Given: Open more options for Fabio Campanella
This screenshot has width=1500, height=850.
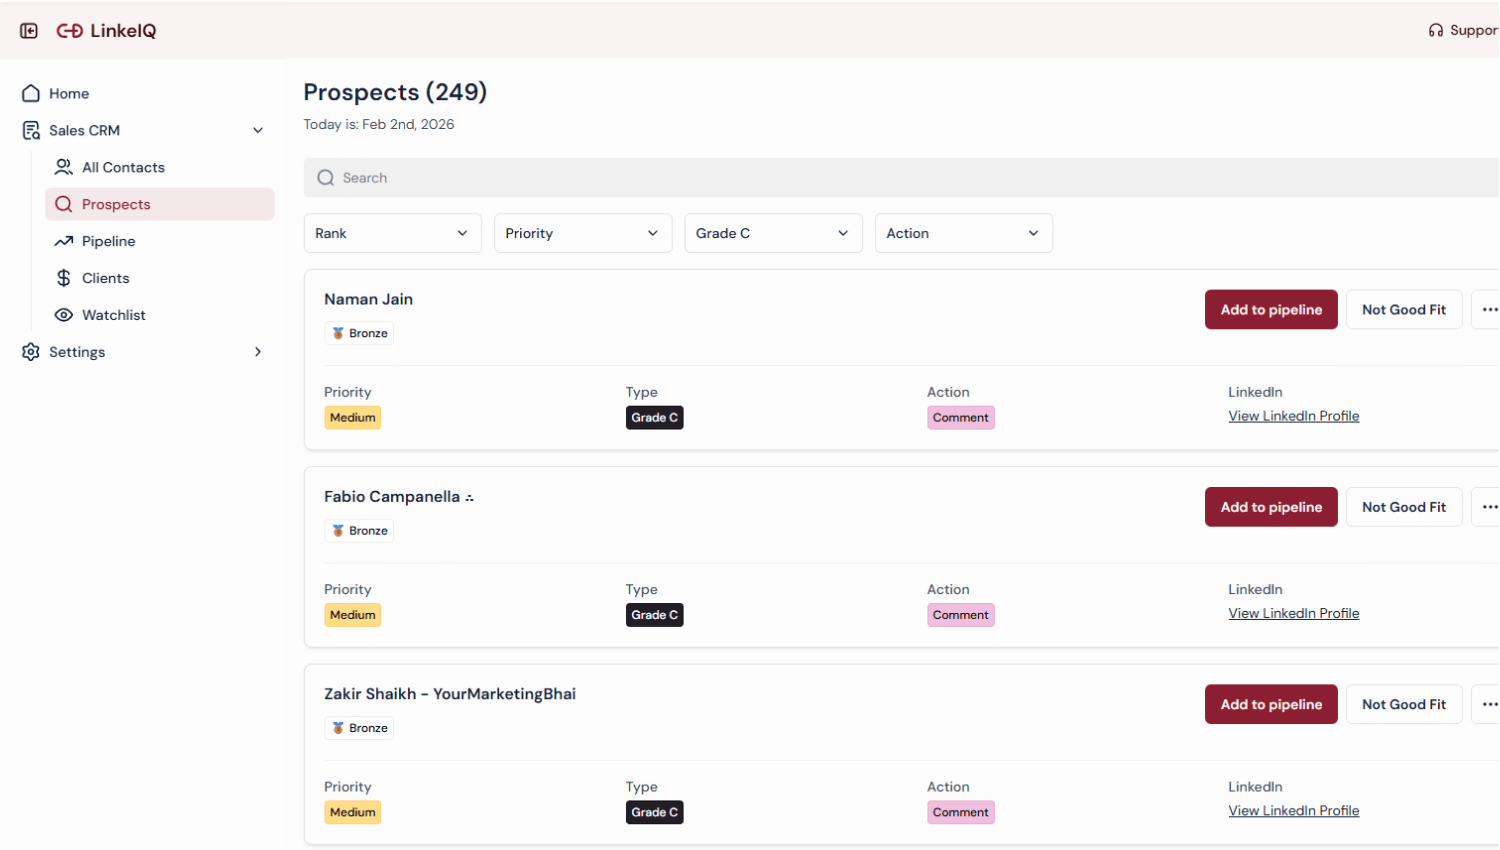Looking at the screenshot, I should tap(1488, 507).
